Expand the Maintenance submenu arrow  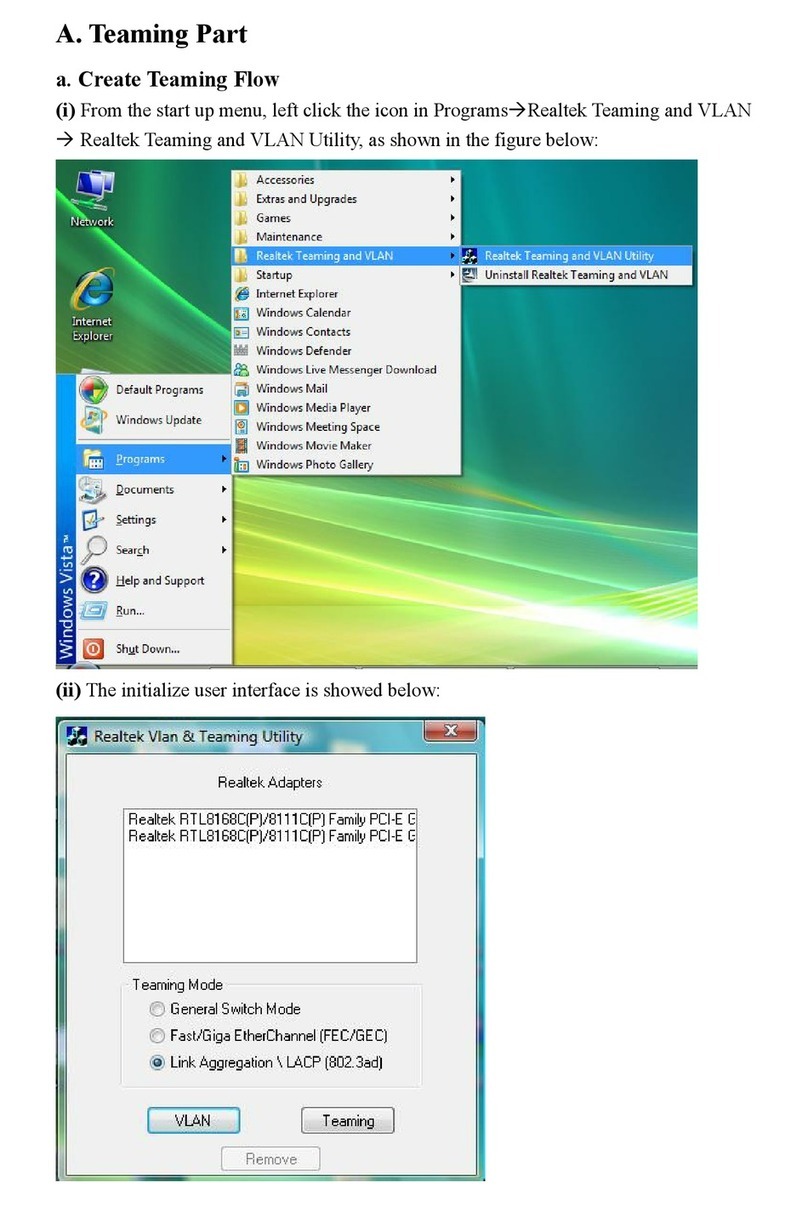click(453, 237)
